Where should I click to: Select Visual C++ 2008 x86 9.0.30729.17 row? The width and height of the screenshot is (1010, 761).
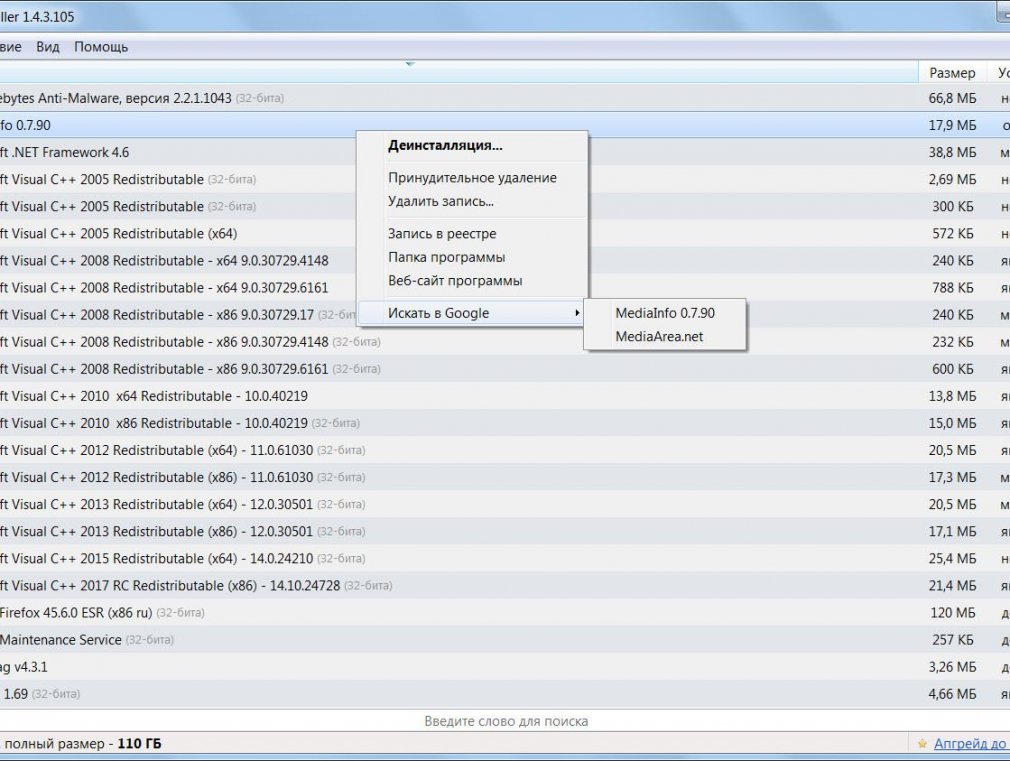pos(505,314)
